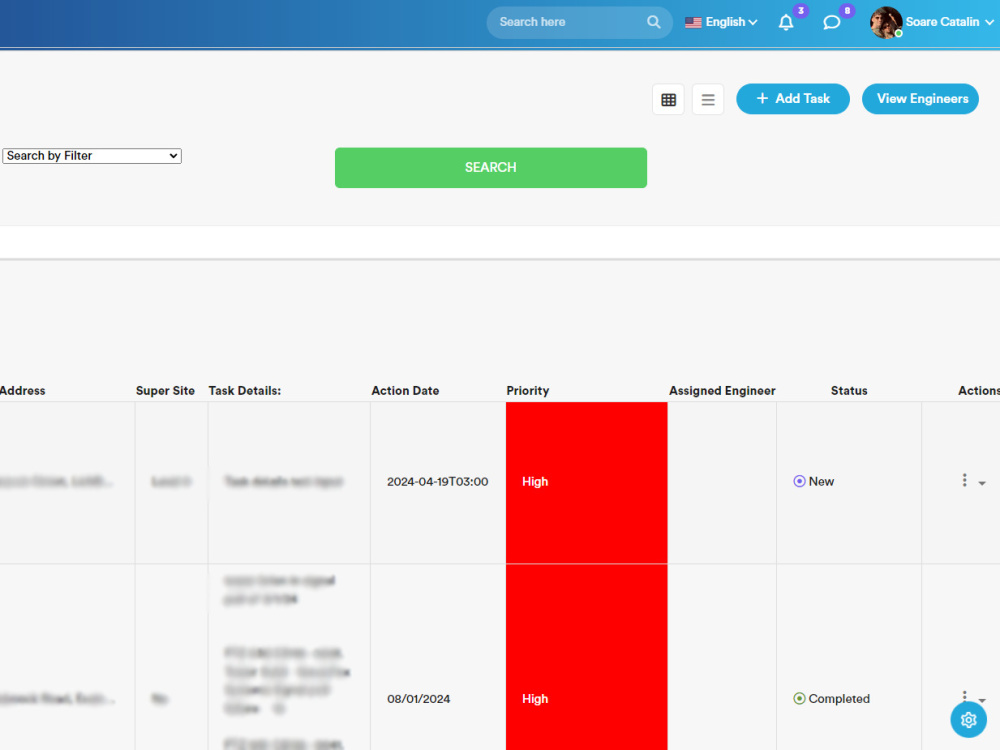
Task: Click the Task Details column header
Action: click(245, 391)
